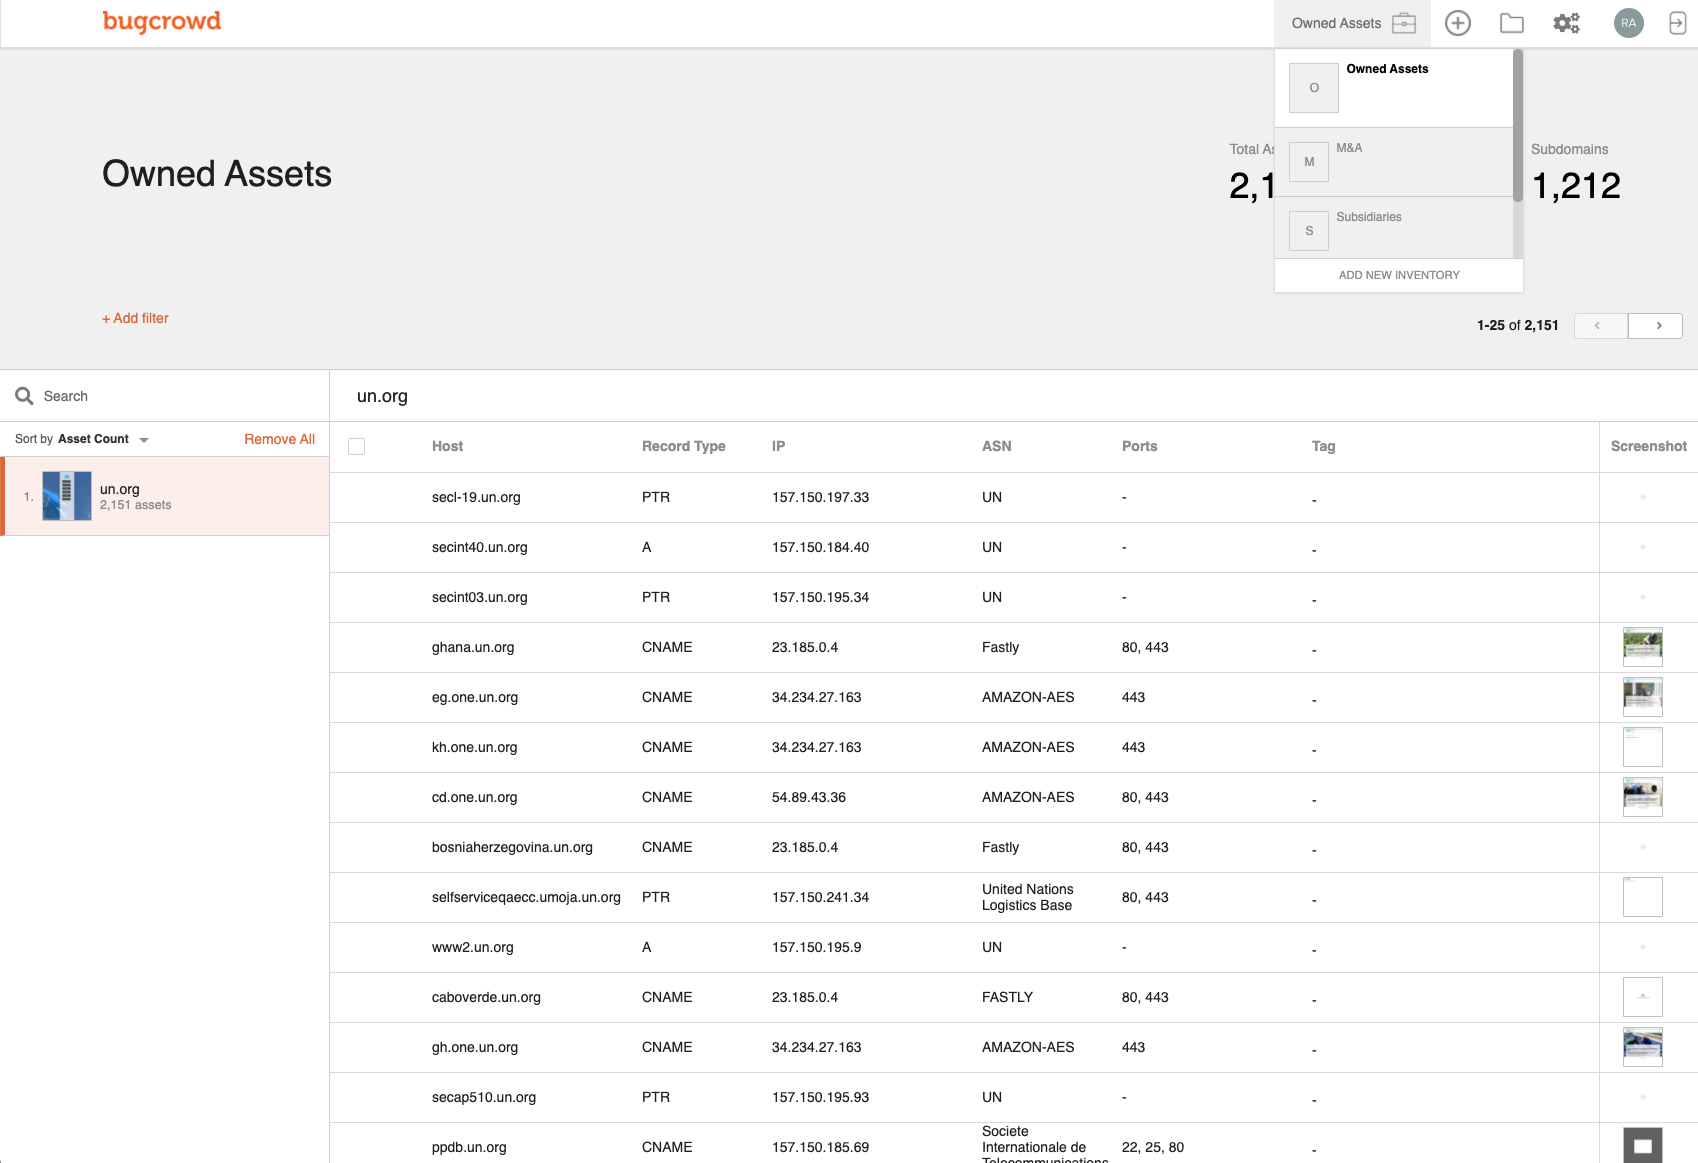Click host eg.one.un.org

[475, 697]
